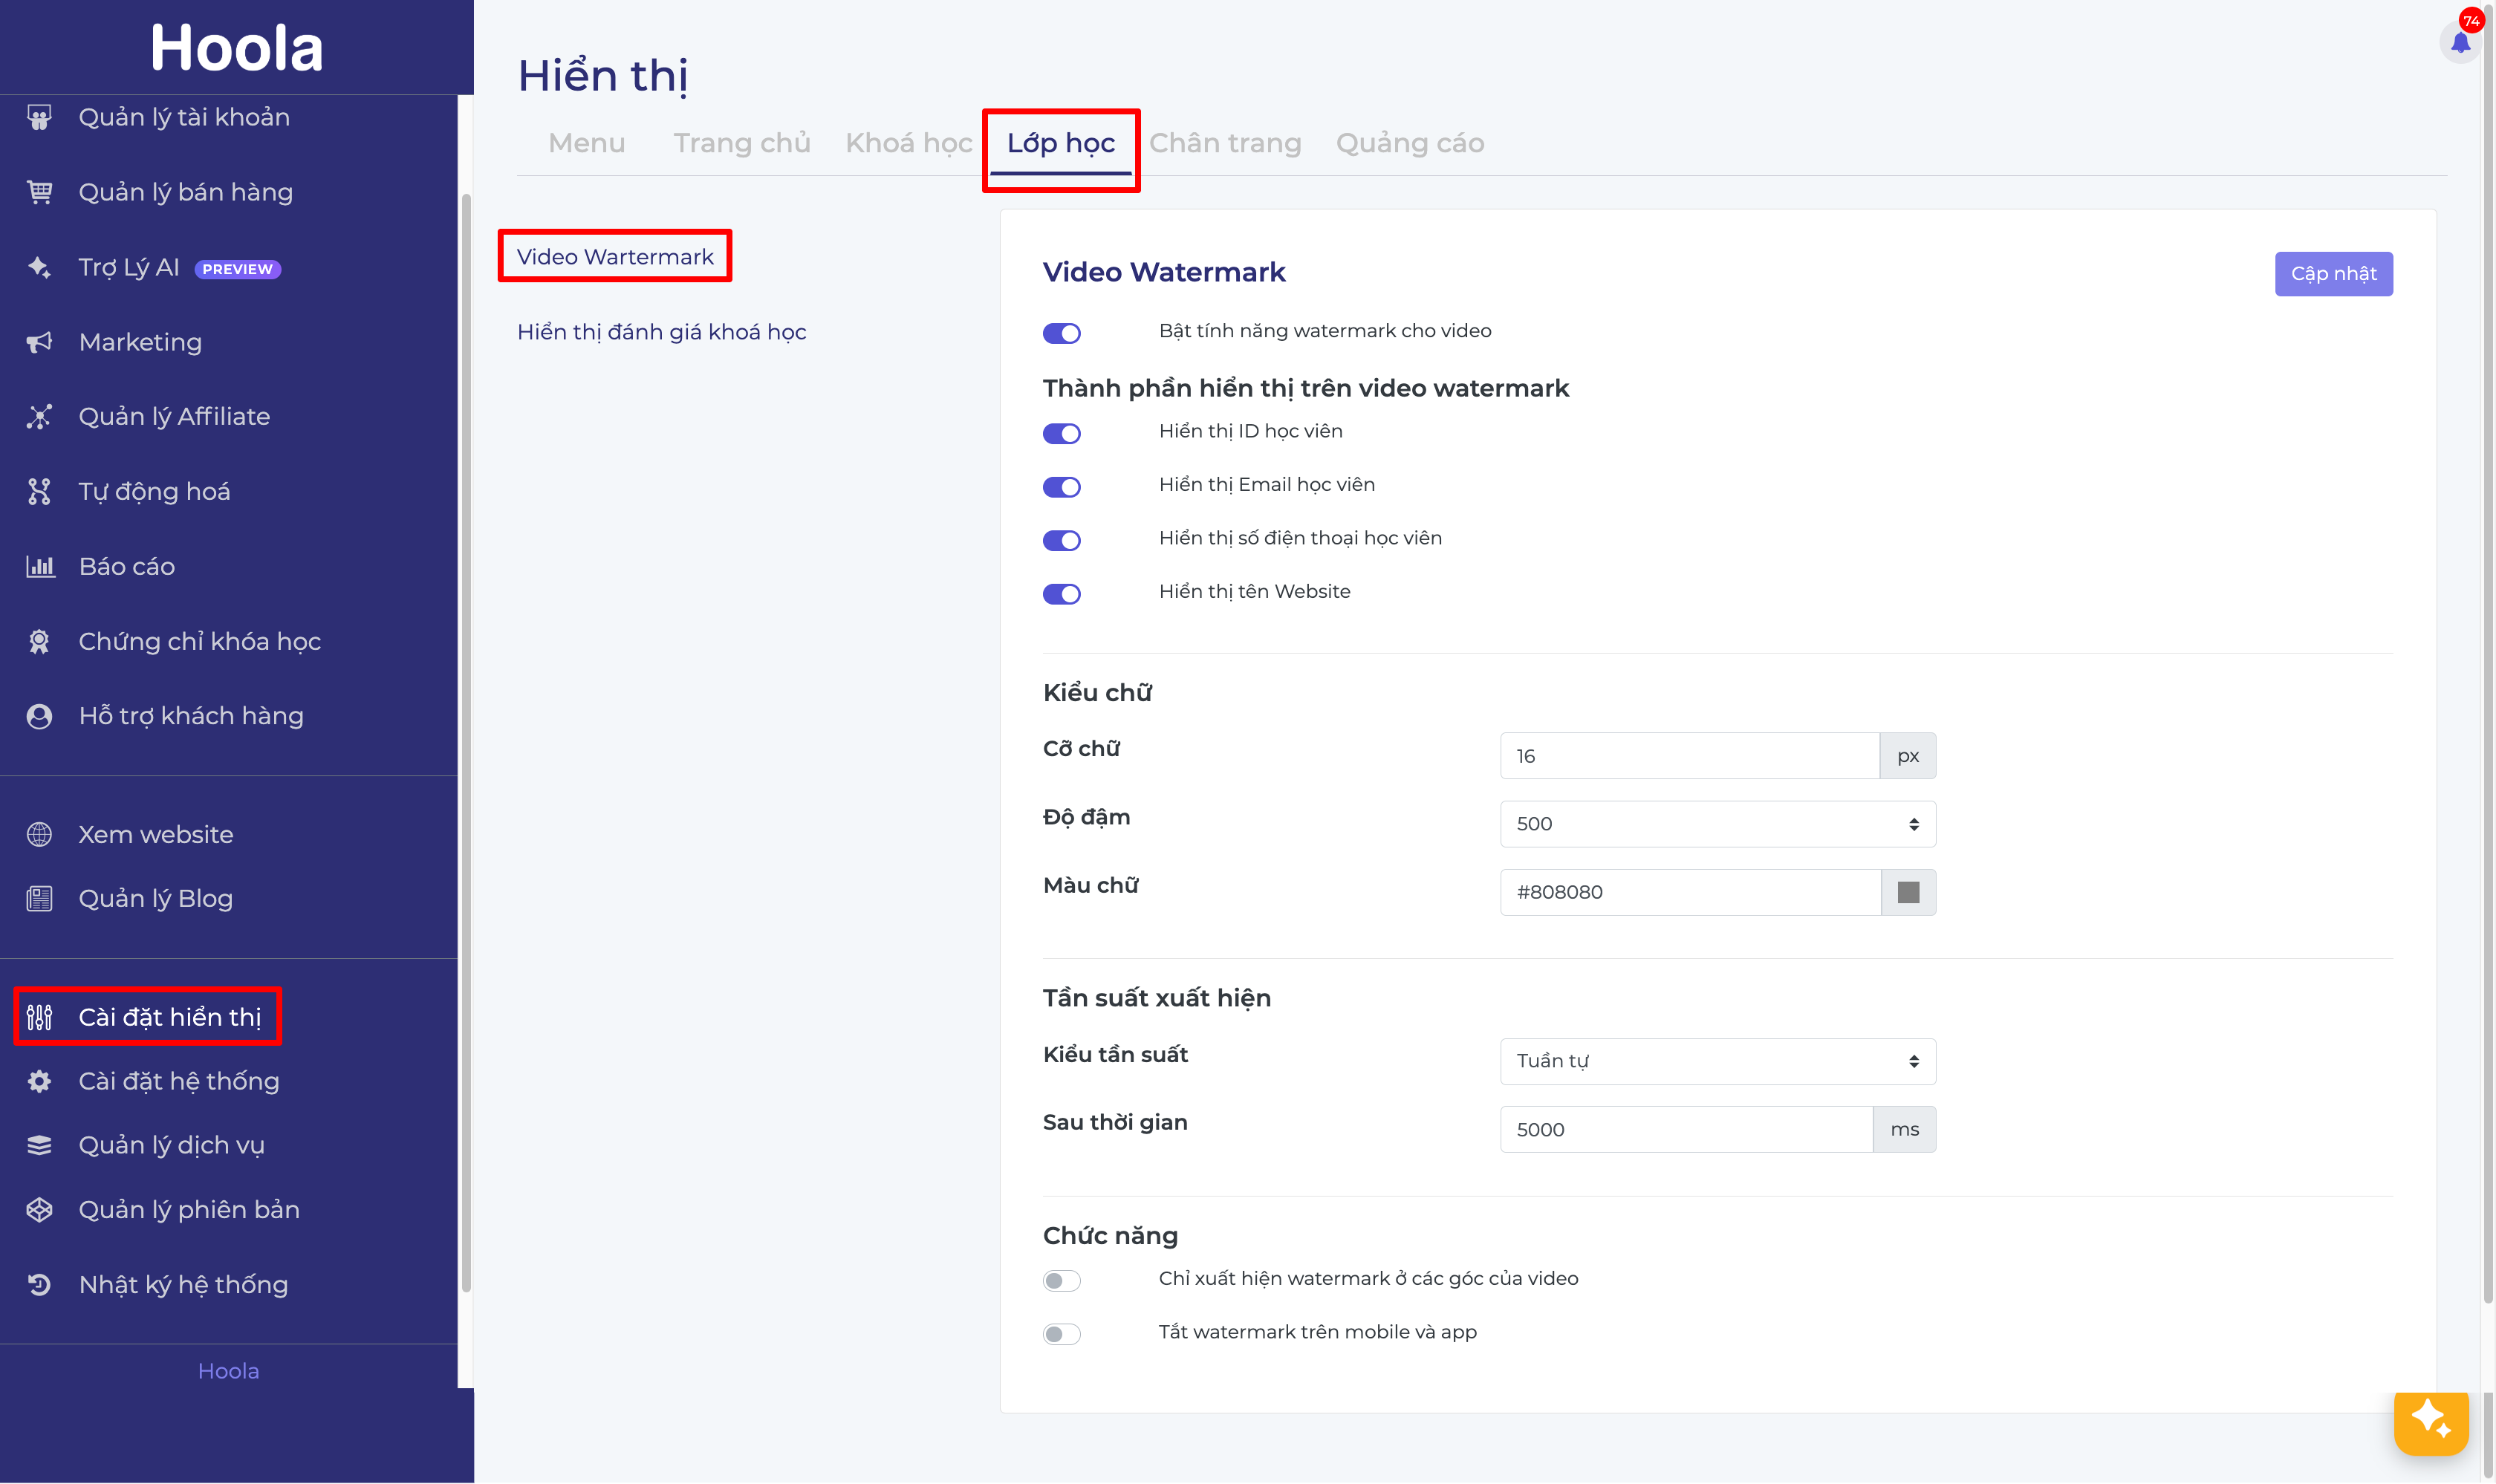Switch to the Chân trang tab
The image size is (2496, 1484).
click(1225, 143)
